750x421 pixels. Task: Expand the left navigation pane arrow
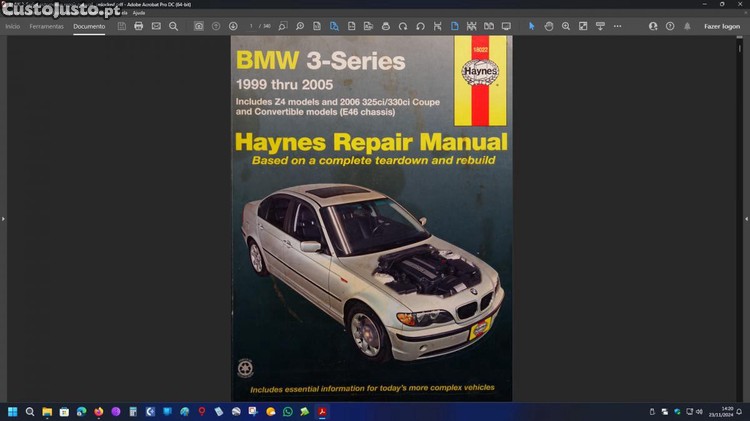tap(3, 218)
